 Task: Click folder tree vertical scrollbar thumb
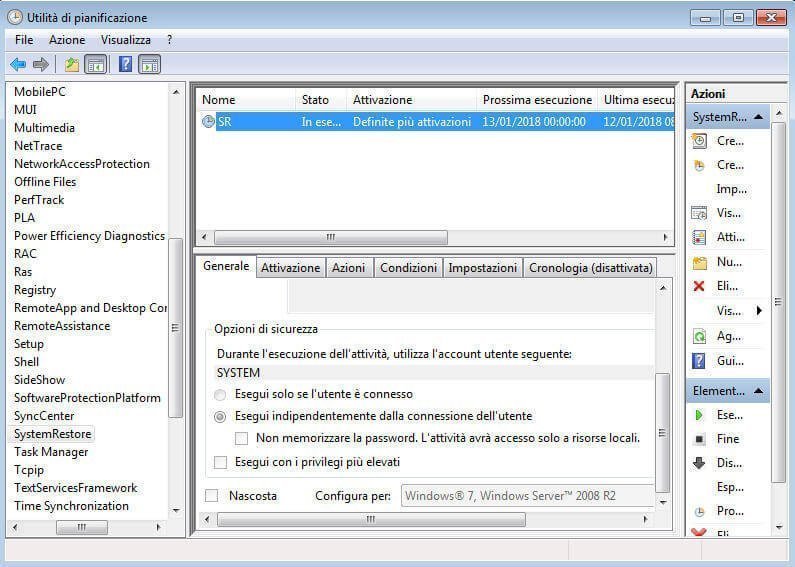tap(175, 328)
